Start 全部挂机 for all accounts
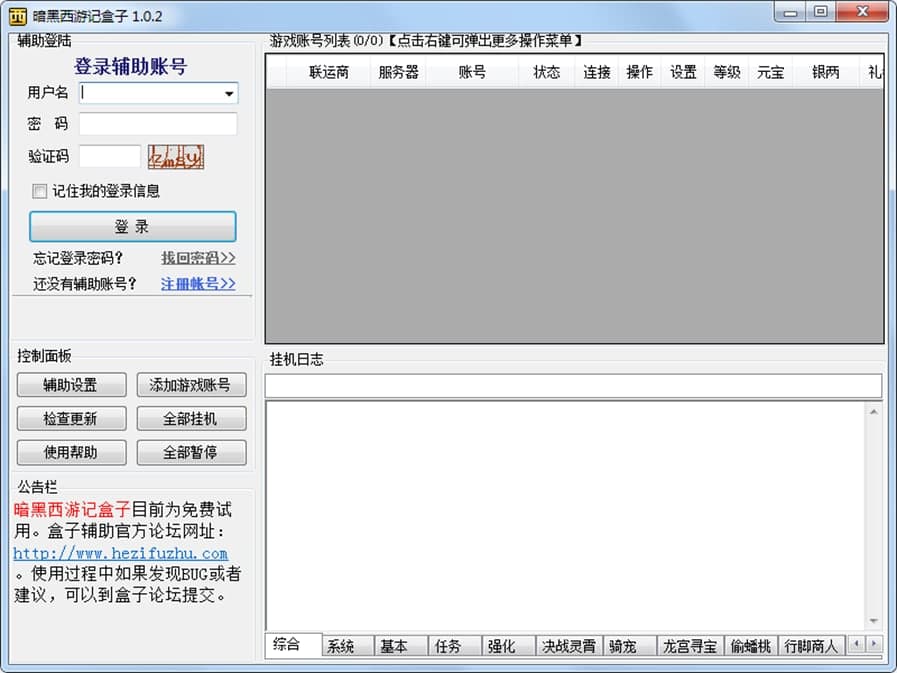Image resolution: width=897 pixels, height=673 pixels. [x=191, y=418]
